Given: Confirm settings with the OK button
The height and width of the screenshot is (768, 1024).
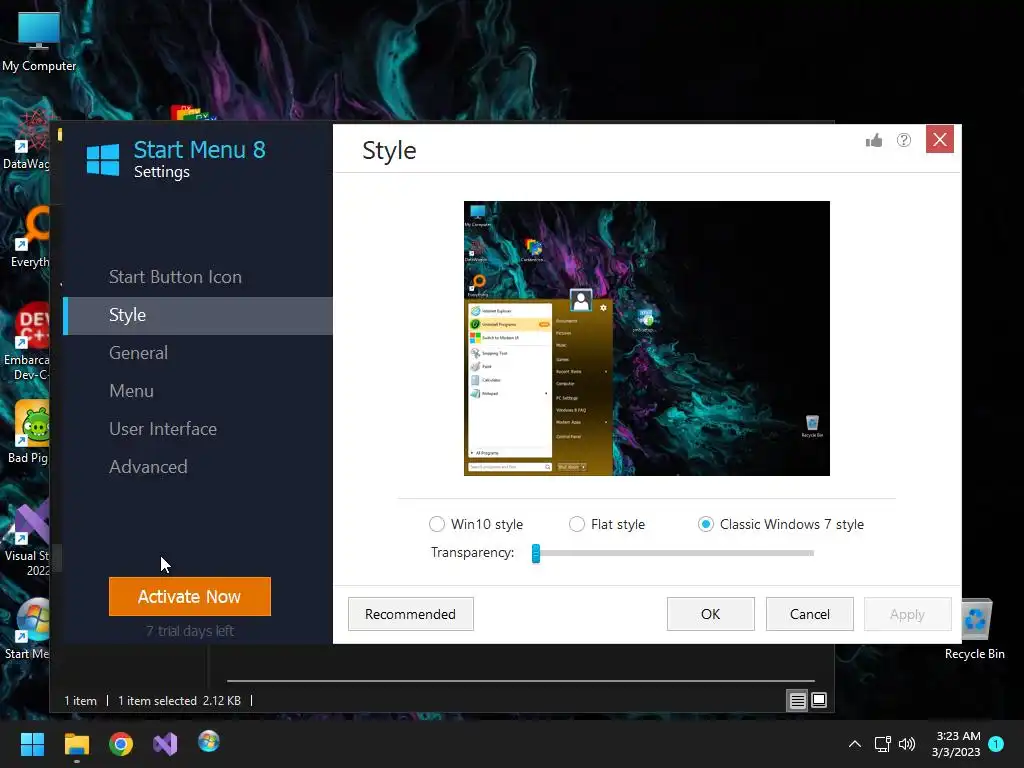Looking at the screenshot, I should [711, 614].
